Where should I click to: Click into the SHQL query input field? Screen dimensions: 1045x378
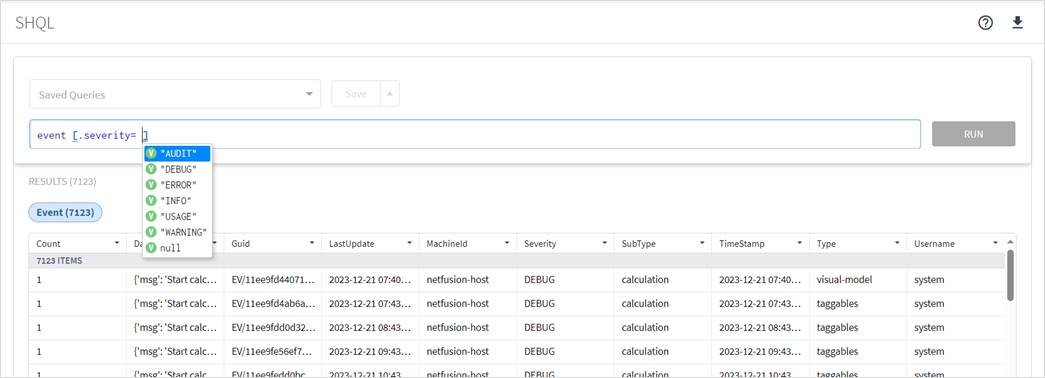(x=475, y=135)
